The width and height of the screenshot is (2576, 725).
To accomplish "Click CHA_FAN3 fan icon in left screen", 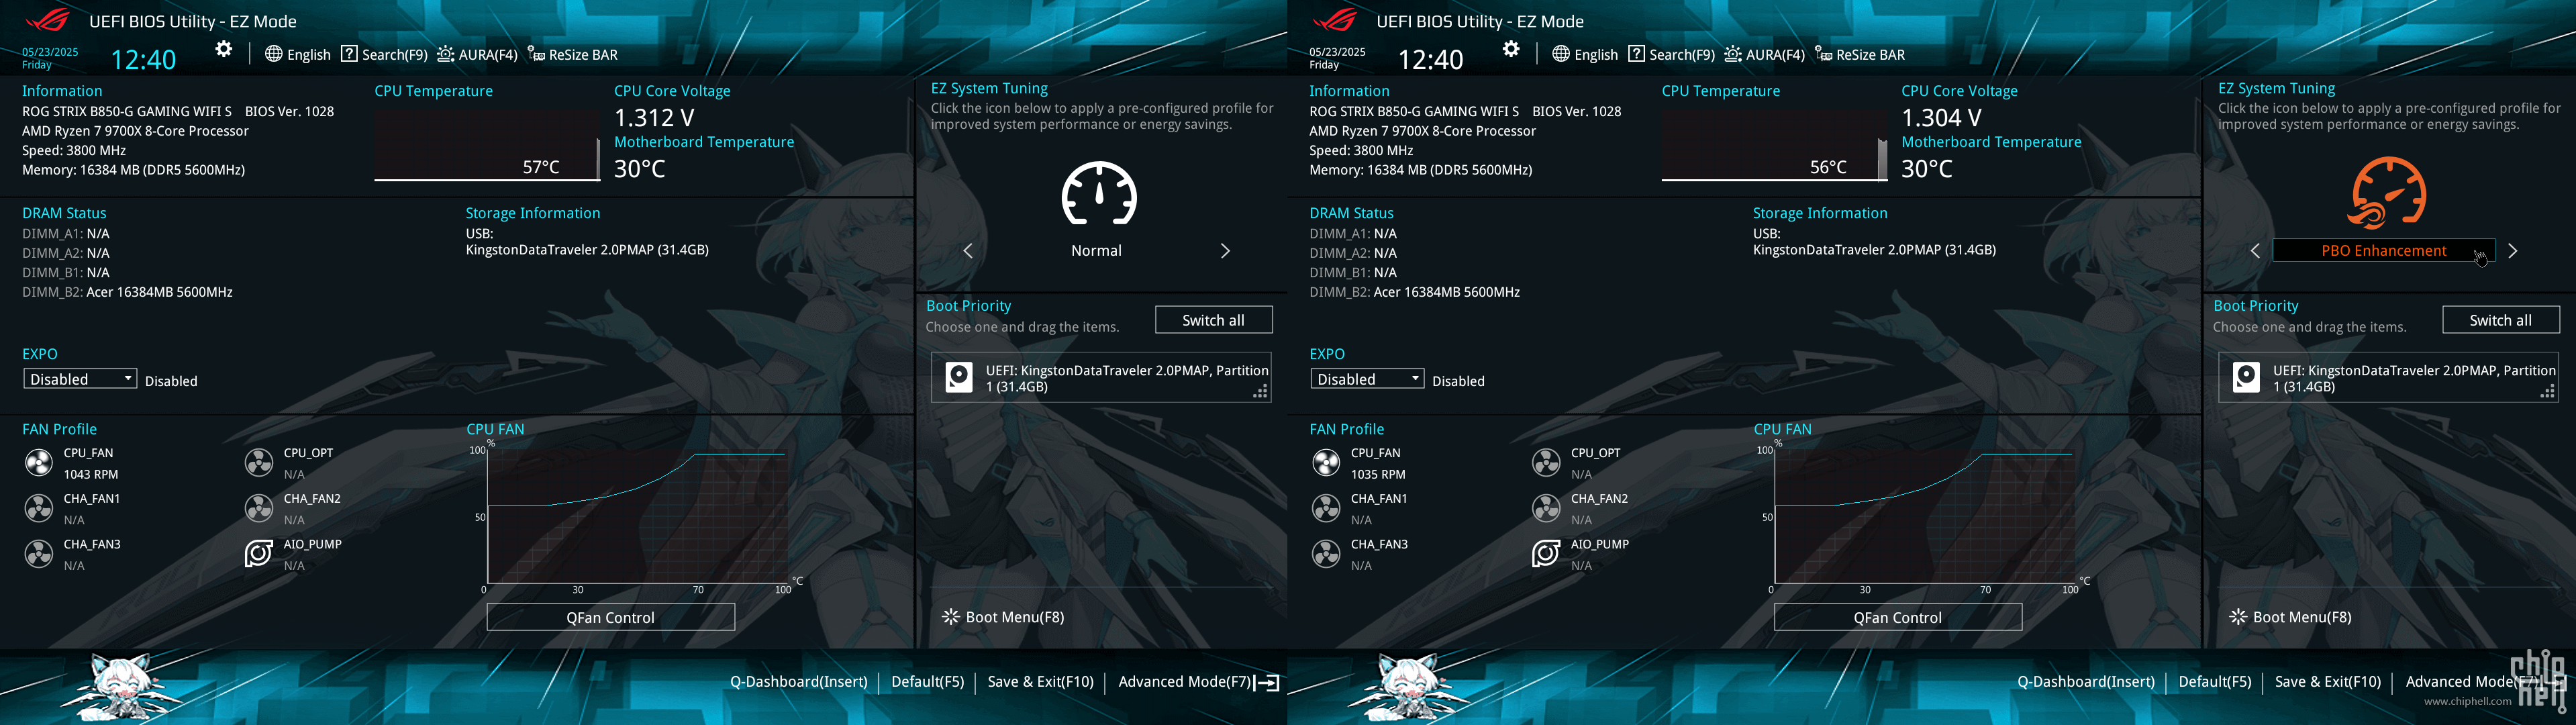I will coord(39,554).
